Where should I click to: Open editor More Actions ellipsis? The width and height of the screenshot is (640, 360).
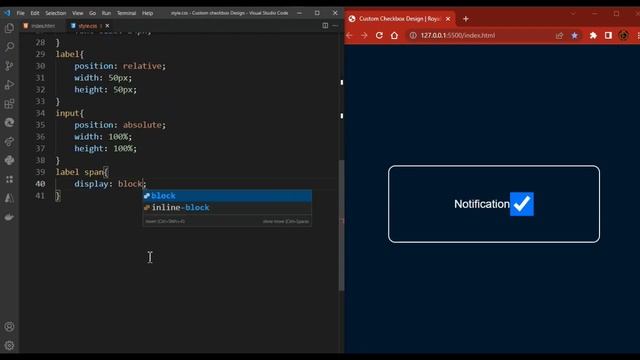pos(335,25)
